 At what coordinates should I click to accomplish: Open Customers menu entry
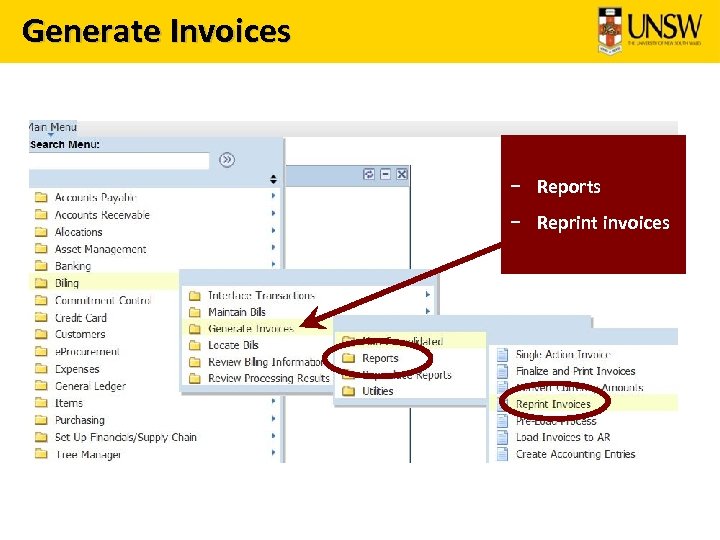[80, 334]
